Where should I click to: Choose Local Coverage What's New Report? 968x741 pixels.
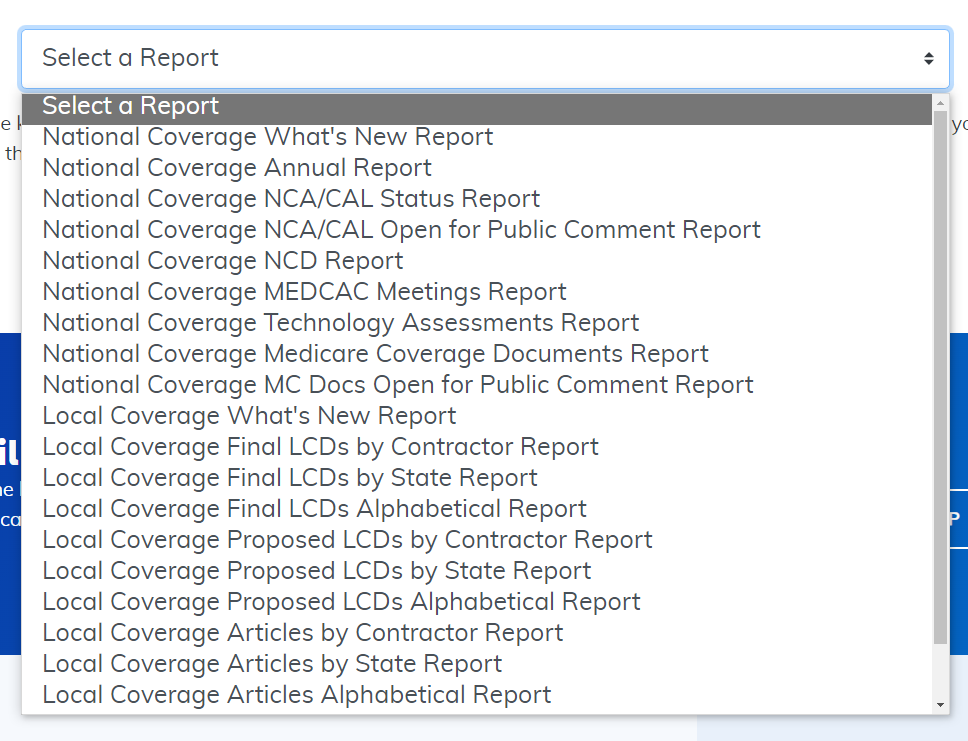pyautogui.click(x=249, y=416)
